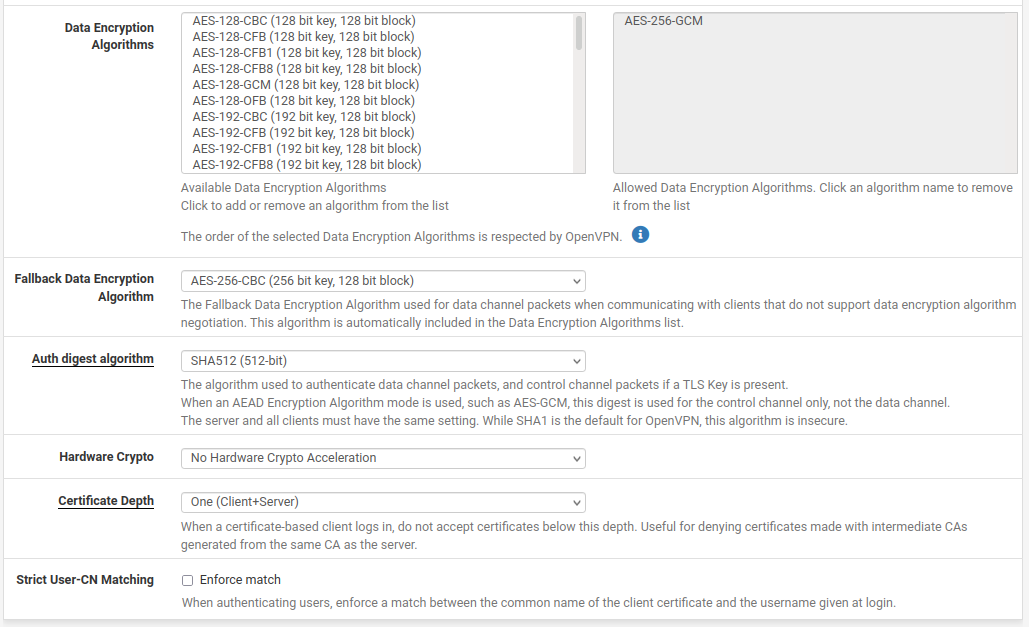Add AES-128-GCM to the allowed algorithms
Screen dimensions: 1029x627
pos(306,84)
